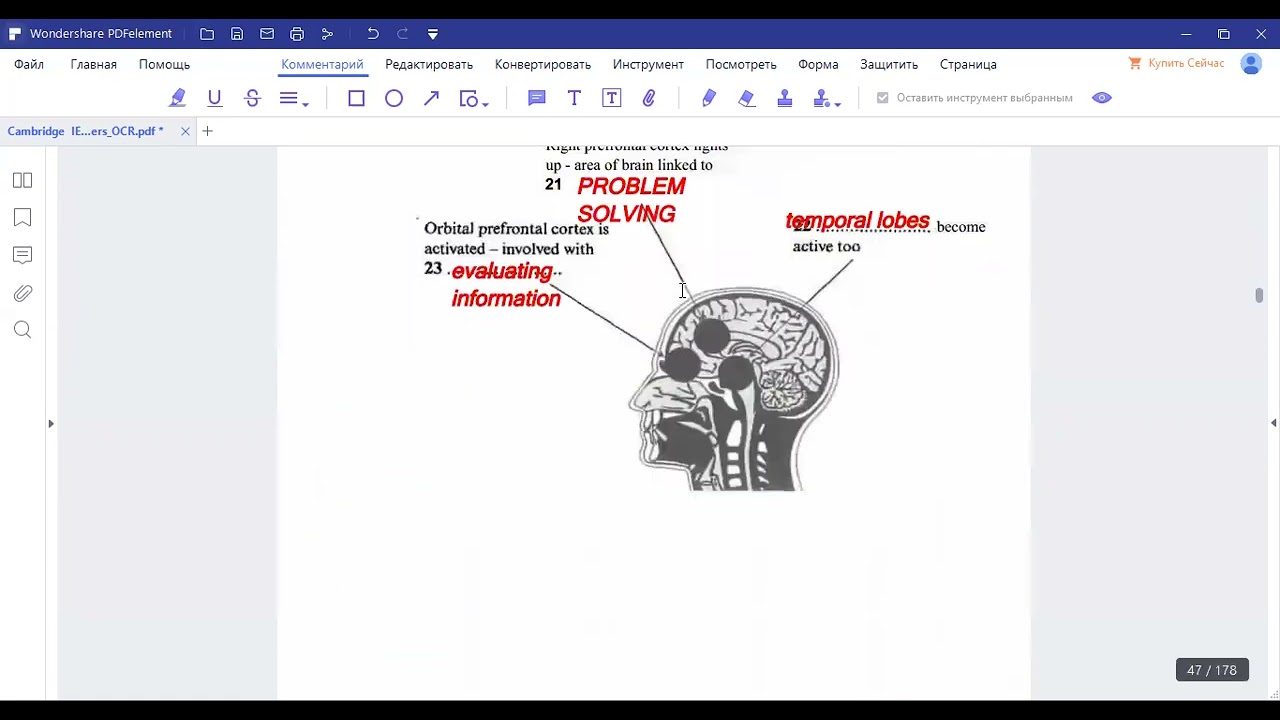
Task: Open the Файл menu
Action: (29, 64)
